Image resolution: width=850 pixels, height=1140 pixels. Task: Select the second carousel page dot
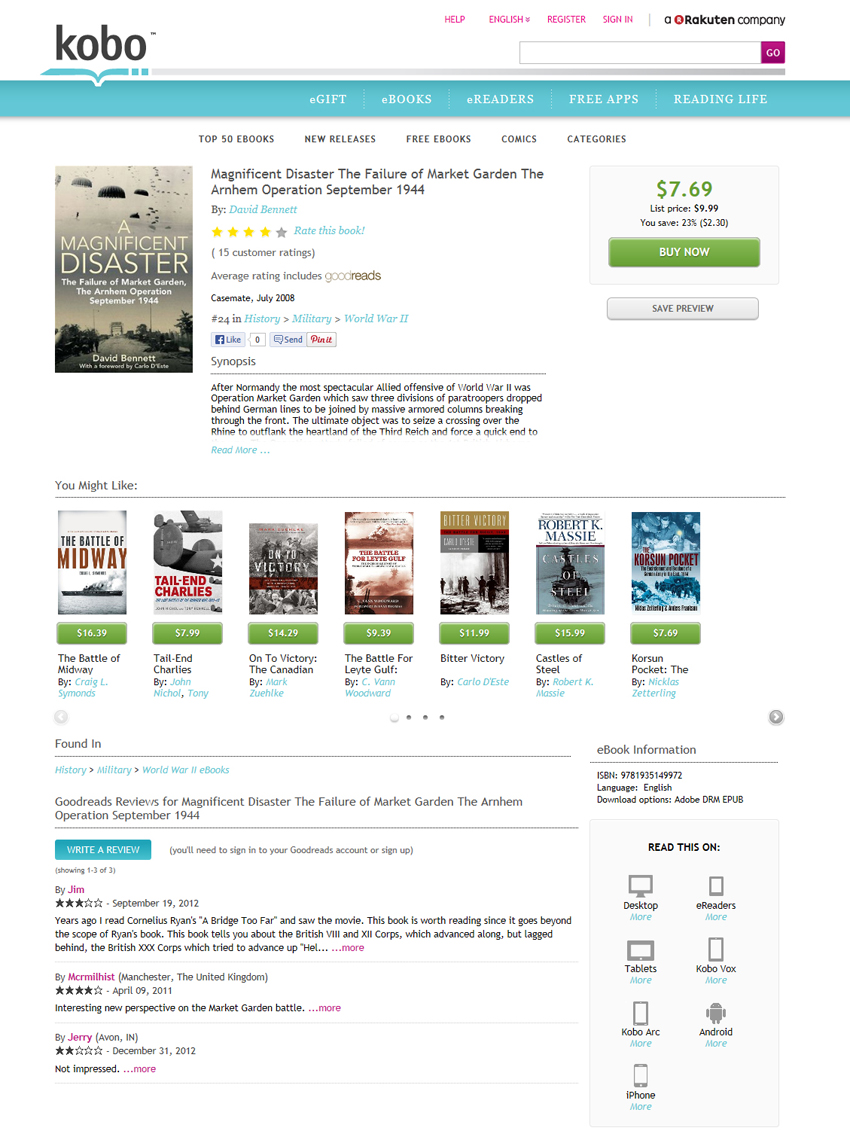pos(409,717)
